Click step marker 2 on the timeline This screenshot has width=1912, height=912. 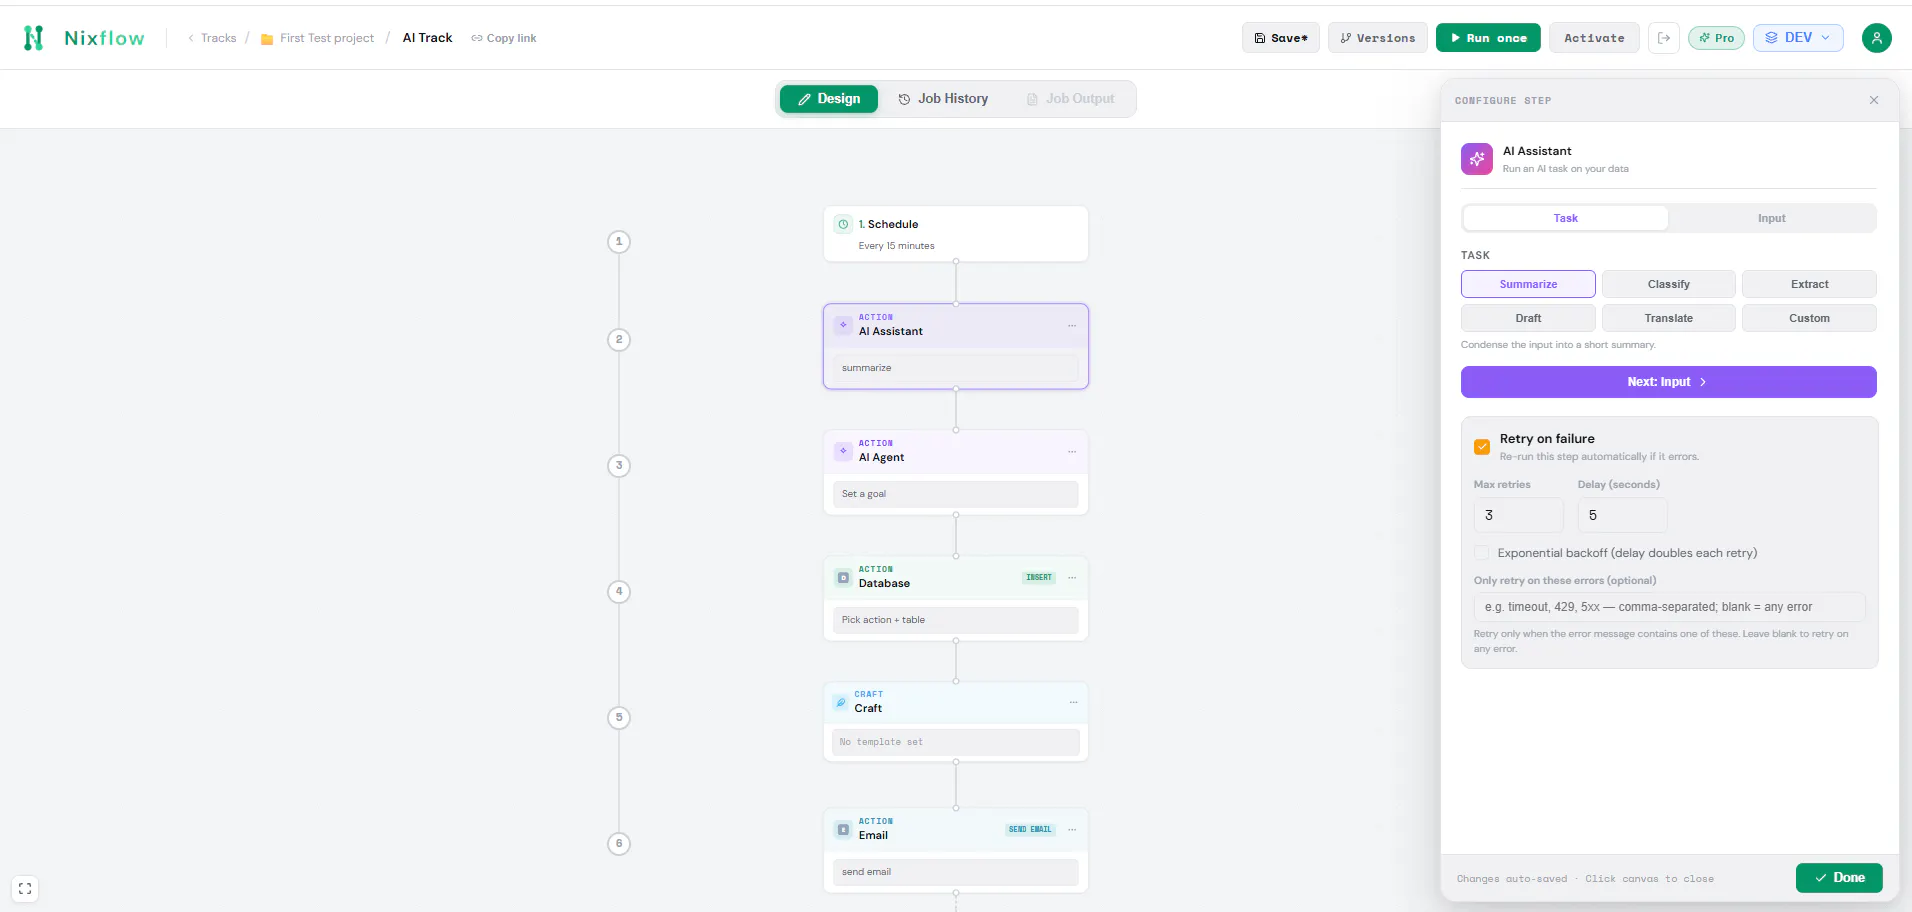click(x=619, y=340)
